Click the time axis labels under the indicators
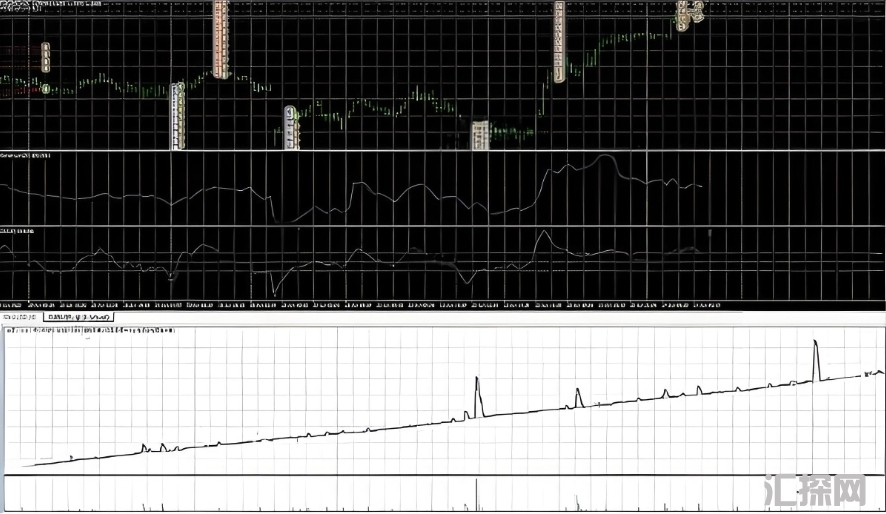This screenshot has height=514, width=886. pos(360,303)
